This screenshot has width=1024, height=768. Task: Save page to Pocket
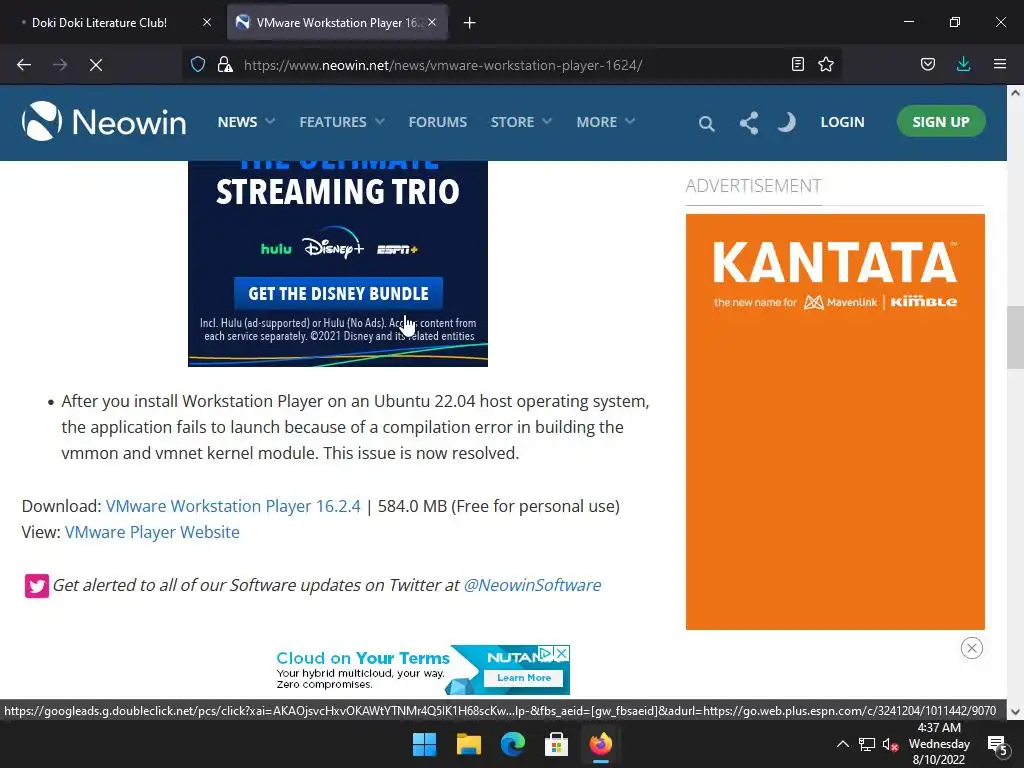[x=927, y=64]
